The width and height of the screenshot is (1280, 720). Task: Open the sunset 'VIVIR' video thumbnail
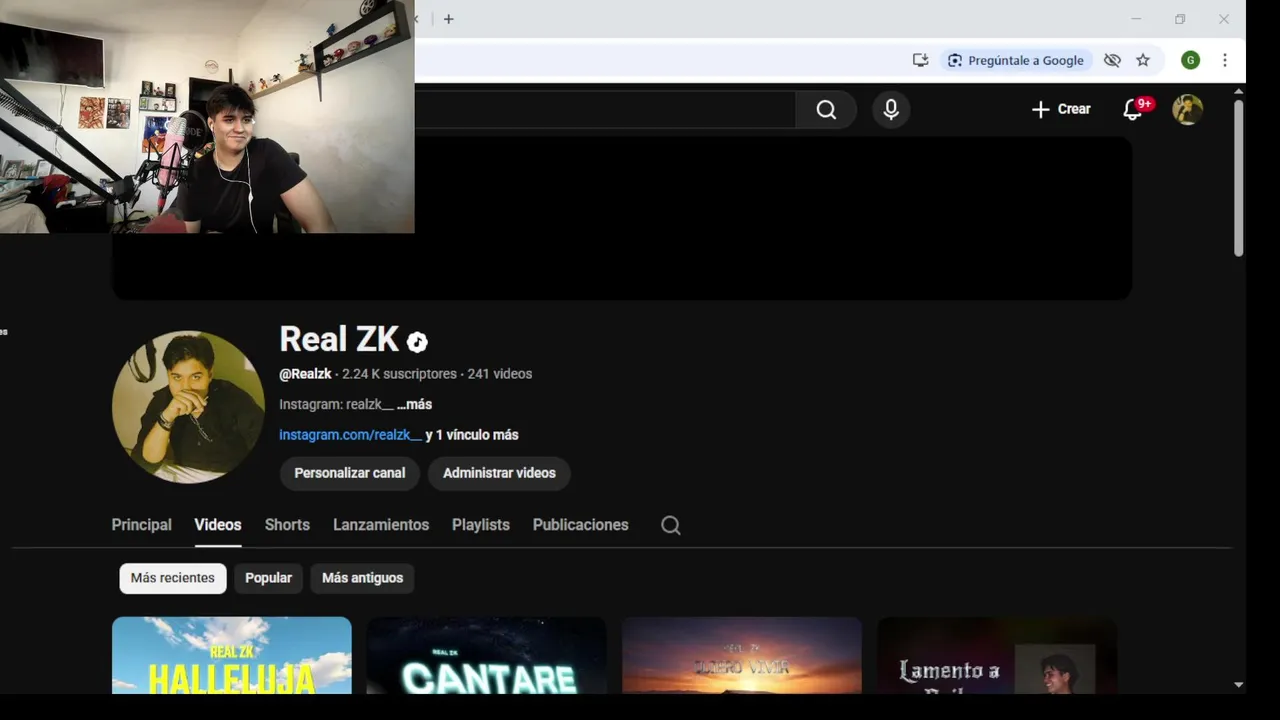[741, 655]
